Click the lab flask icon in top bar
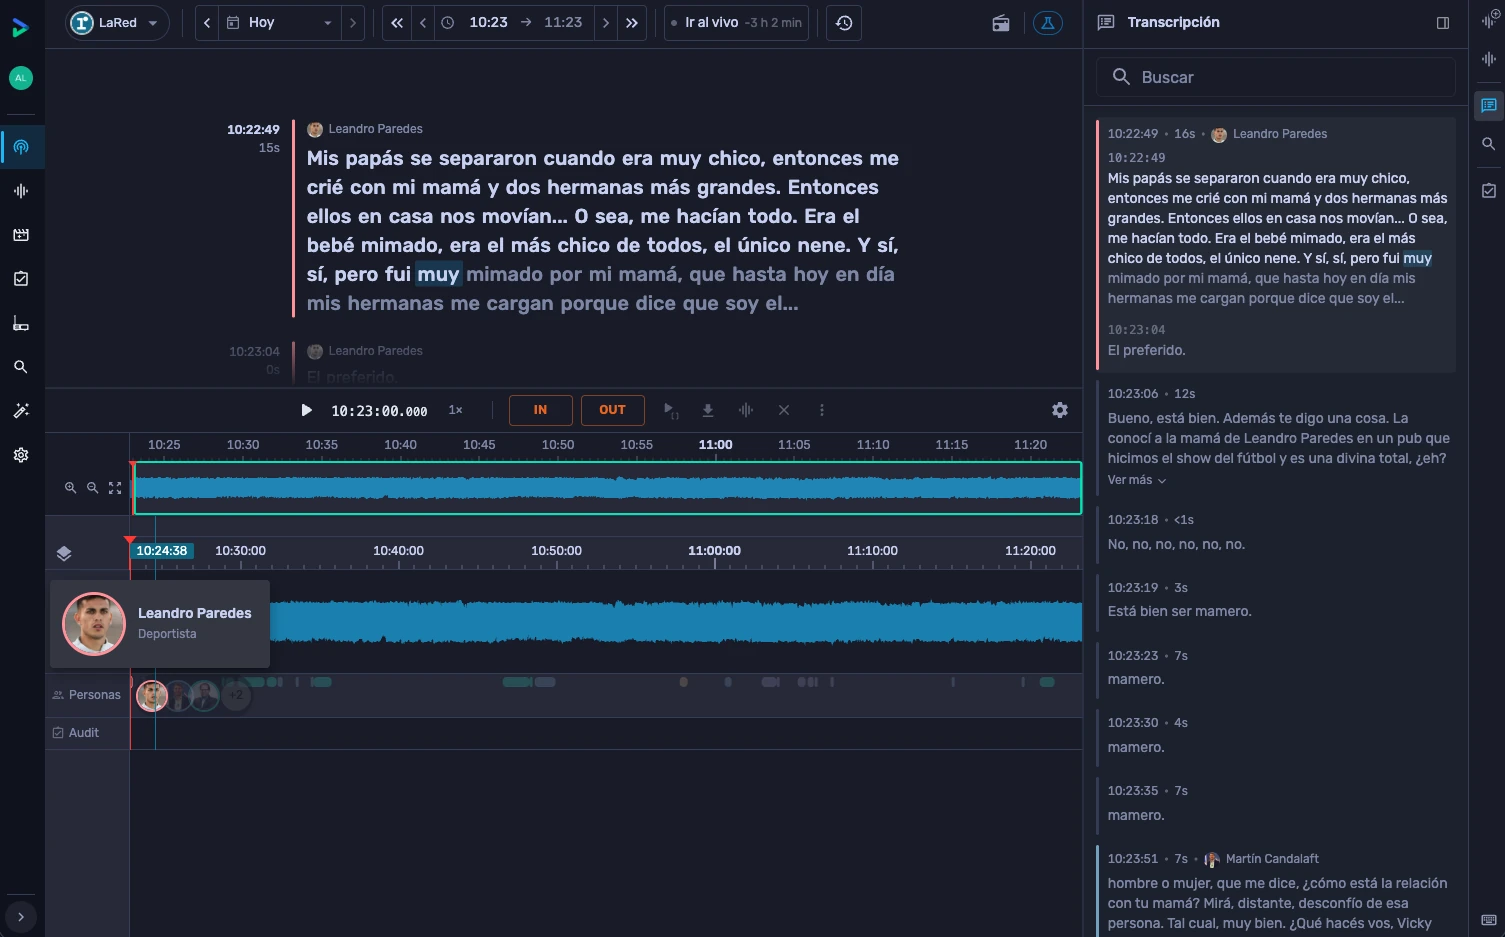This screenshot has height=937, width=1505. pos(1048,23)
